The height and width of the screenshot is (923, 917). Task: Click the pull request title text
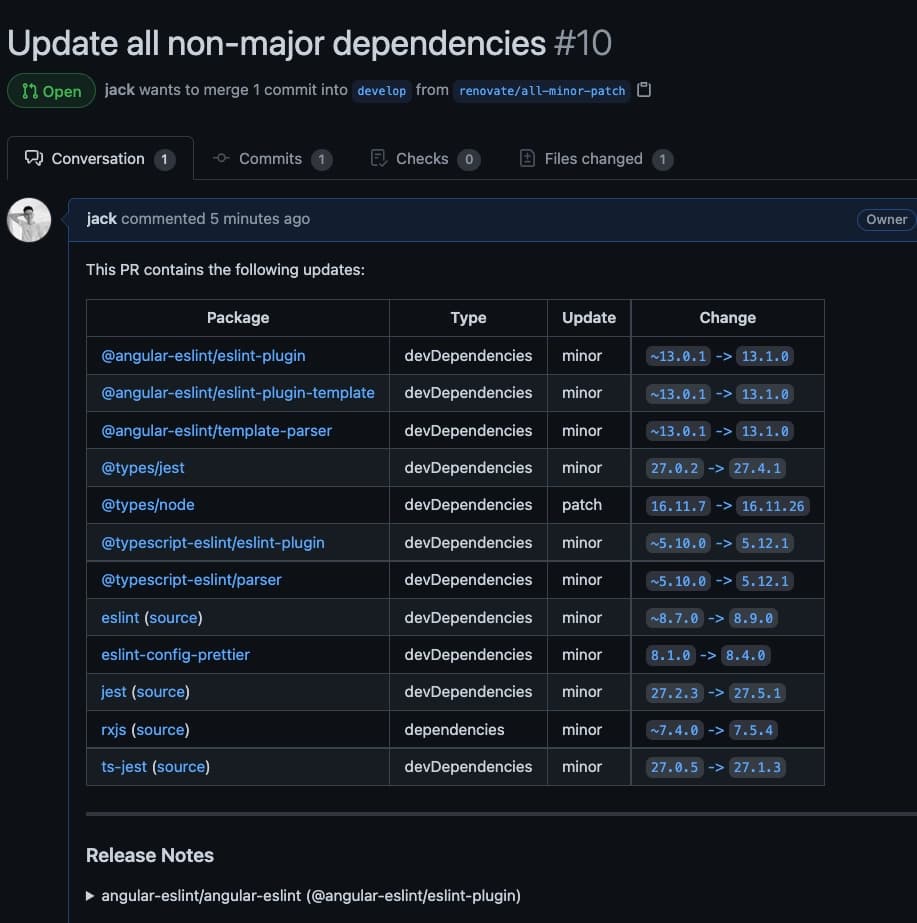click(277, 43)
